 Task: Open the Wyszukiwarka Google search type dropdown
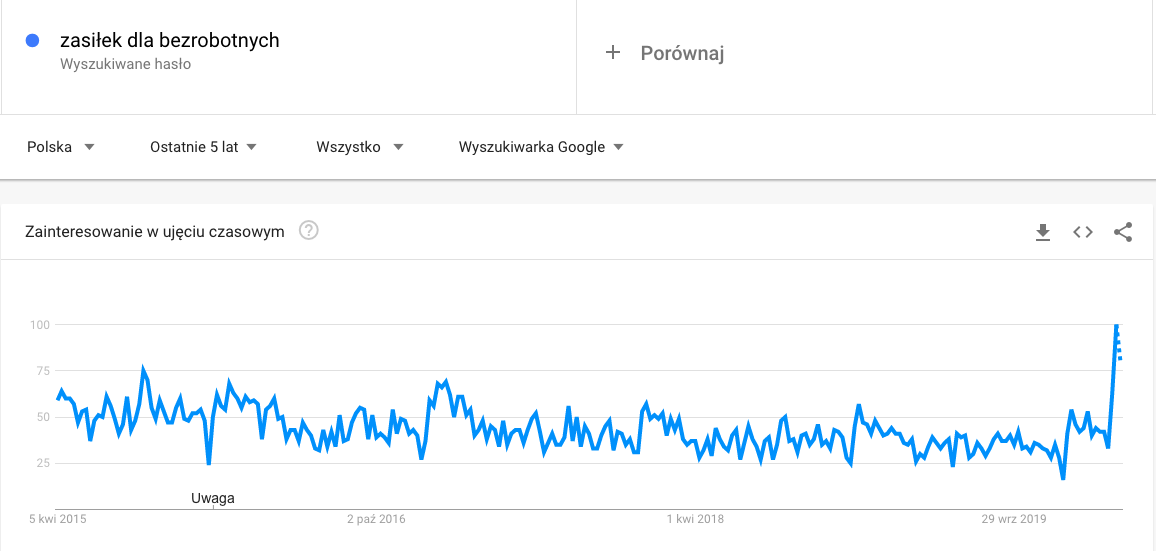[x=541, y=147]
